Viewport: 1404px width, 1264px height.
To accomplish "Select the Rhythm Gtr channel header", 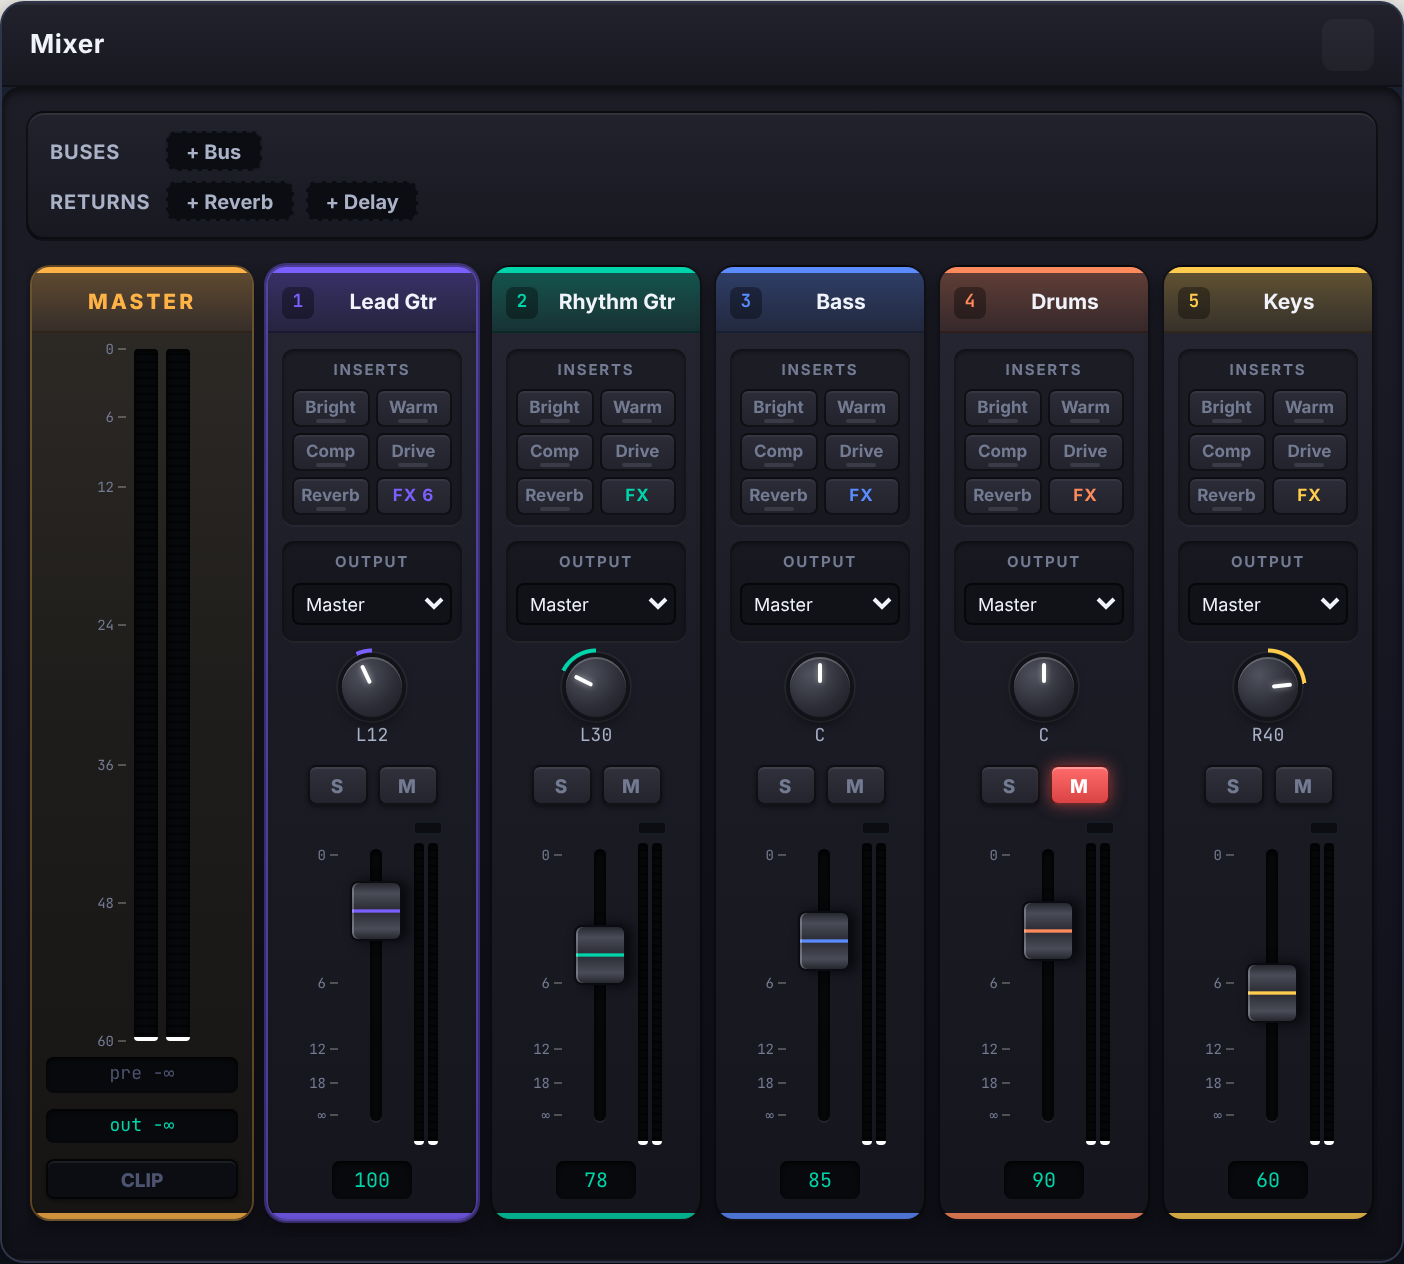I will (596, 301).
